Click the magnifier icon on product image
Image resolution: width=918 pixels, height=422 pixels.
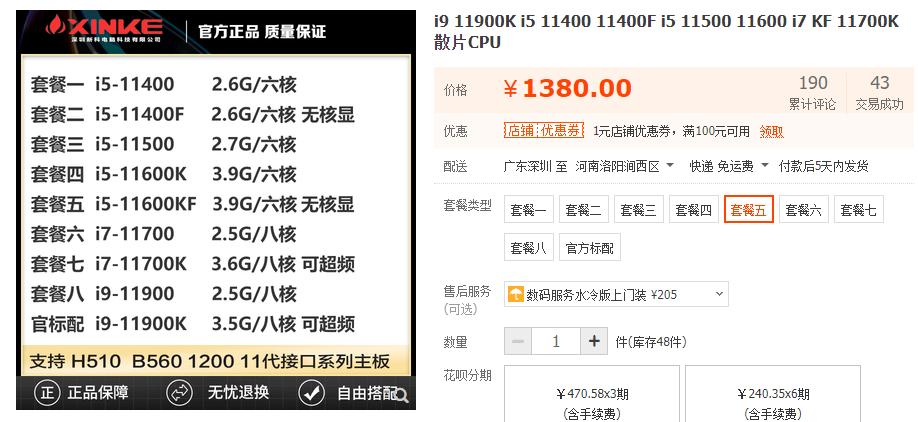402,396
